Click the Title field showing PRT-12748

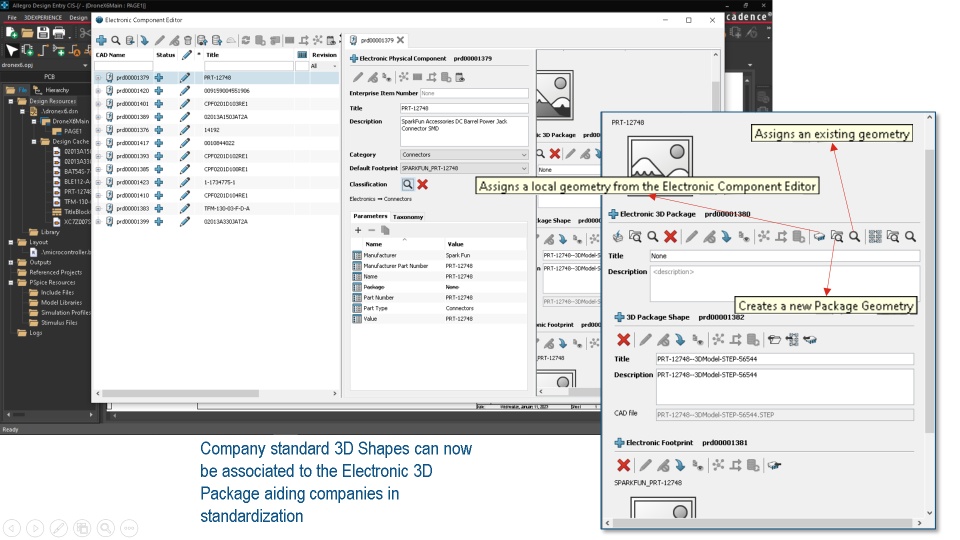pyautogui.click(x=464, y=108)
